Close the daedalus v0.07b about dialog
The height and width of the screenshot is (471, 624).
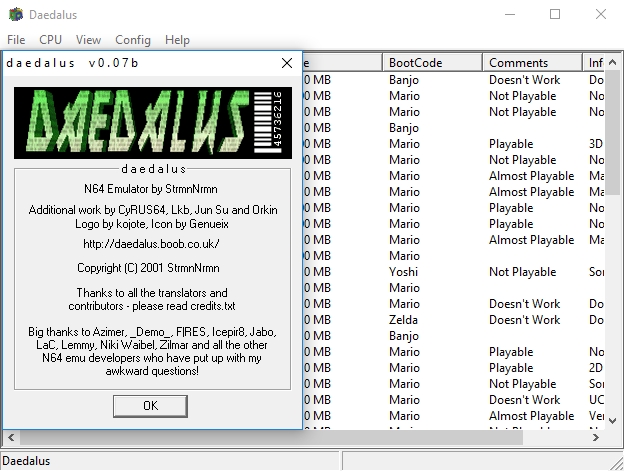287,63
